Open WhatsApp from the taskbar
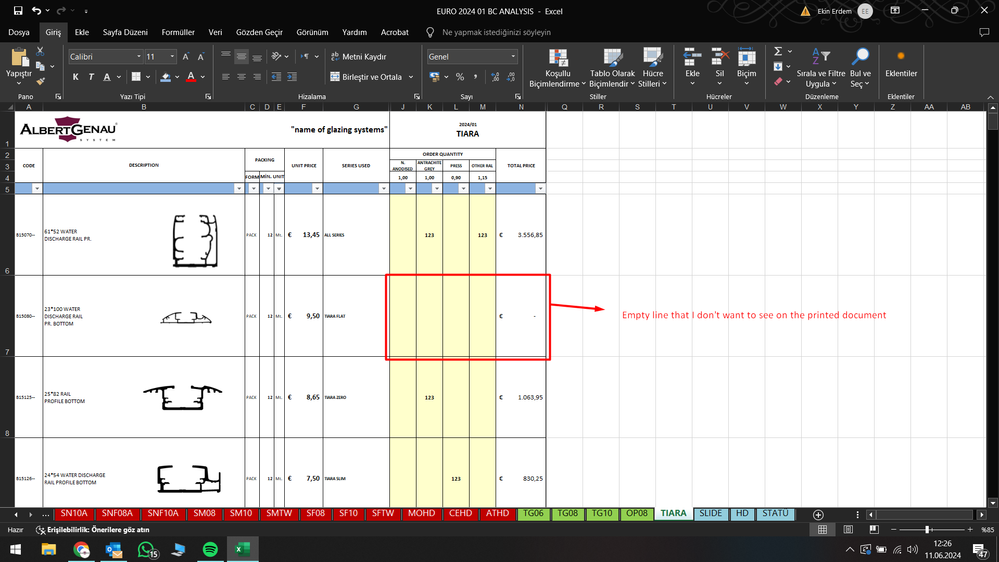Viewport: 999px width, 562px height. pyautogui.click(x=146, y=549)
